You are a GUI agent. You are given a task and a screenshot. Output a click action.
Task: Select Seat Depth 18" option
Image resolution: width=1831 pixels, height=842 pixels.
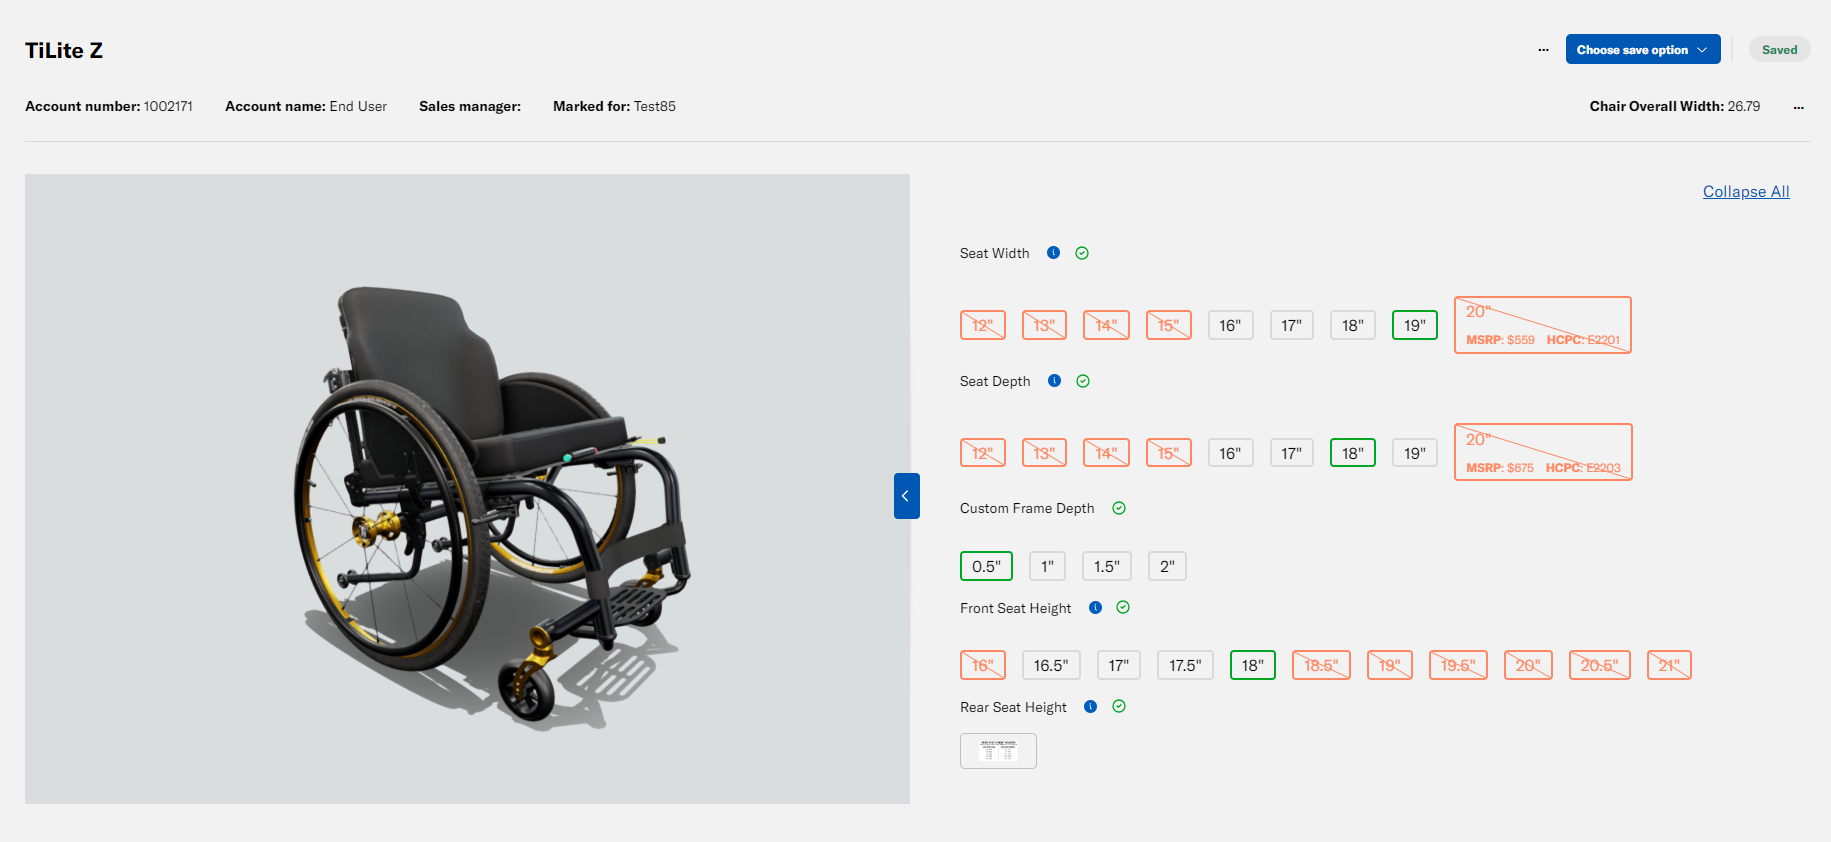(1353, 453)
